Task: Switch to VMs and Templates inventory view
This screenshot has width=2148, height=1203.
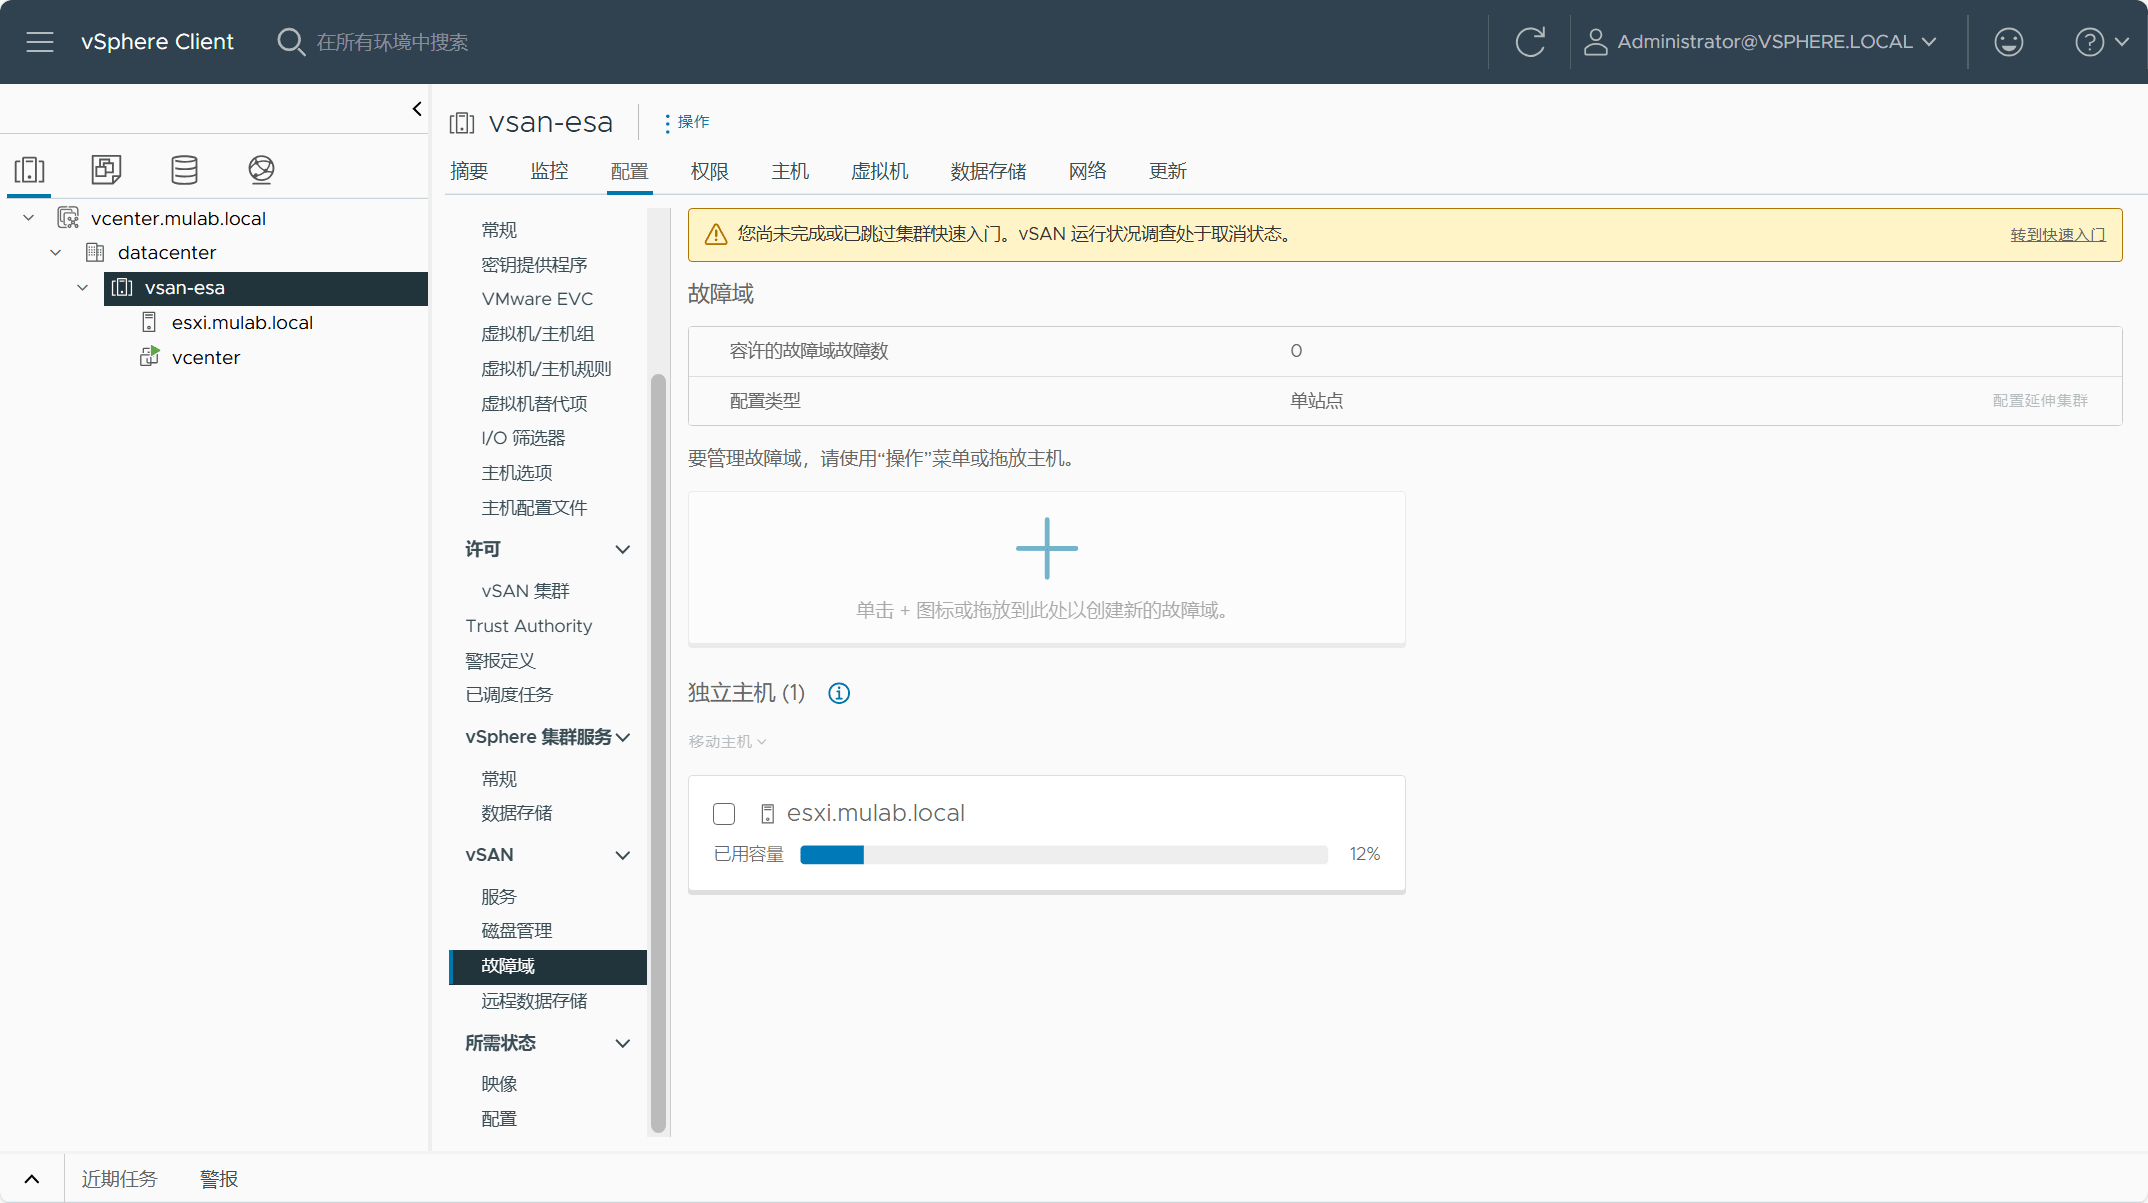Action: coord(106,169)
